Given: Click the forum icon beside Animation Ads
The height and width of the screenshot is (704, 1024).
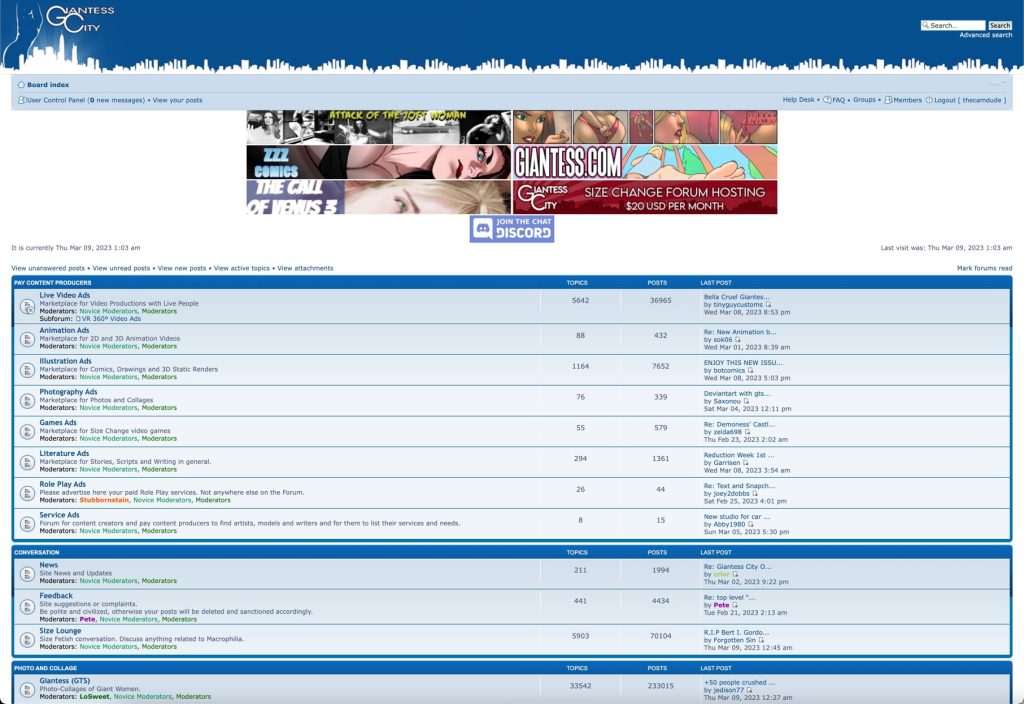Looking at the screenshot, I should point(27,339).
